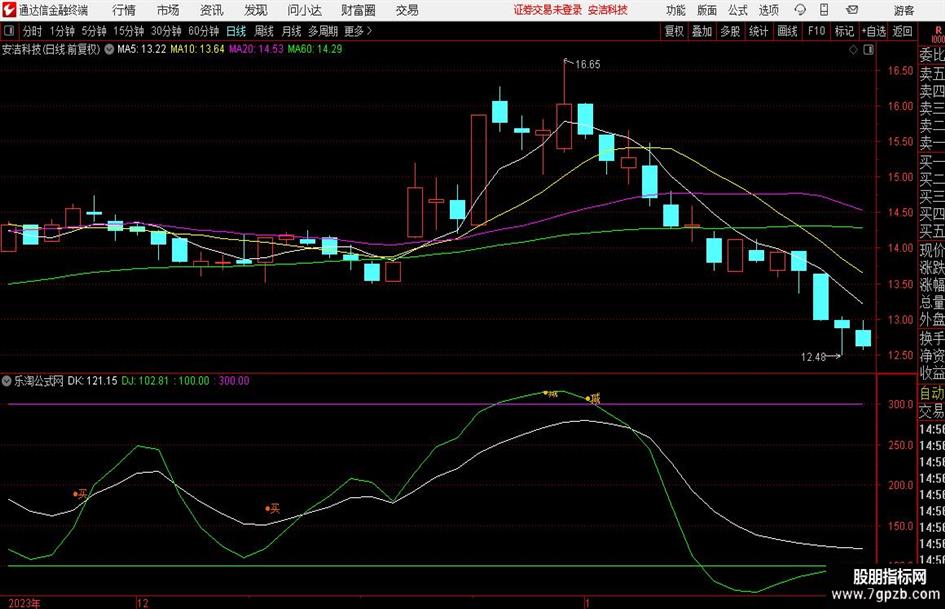
Task: Click the 安洁科技 title link
Action: (608, 10)
